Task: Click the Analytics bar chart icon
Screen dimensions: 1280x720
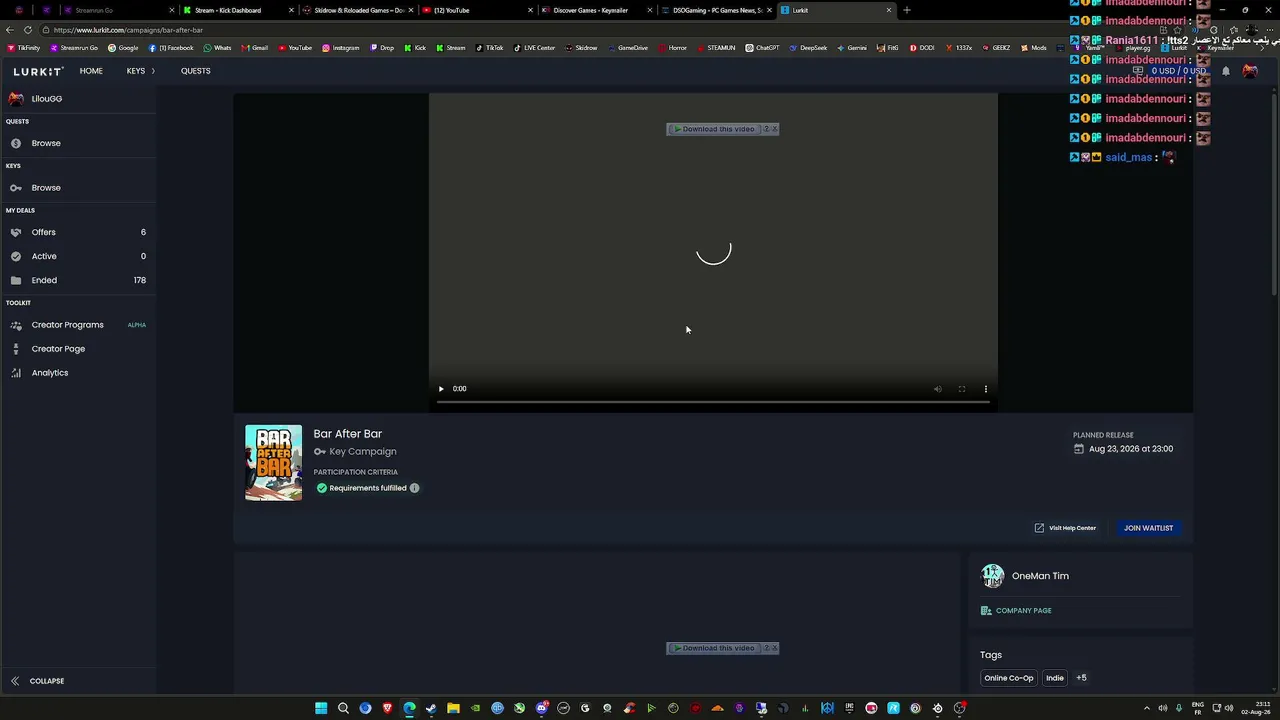Action: click(x=16, y=373)
